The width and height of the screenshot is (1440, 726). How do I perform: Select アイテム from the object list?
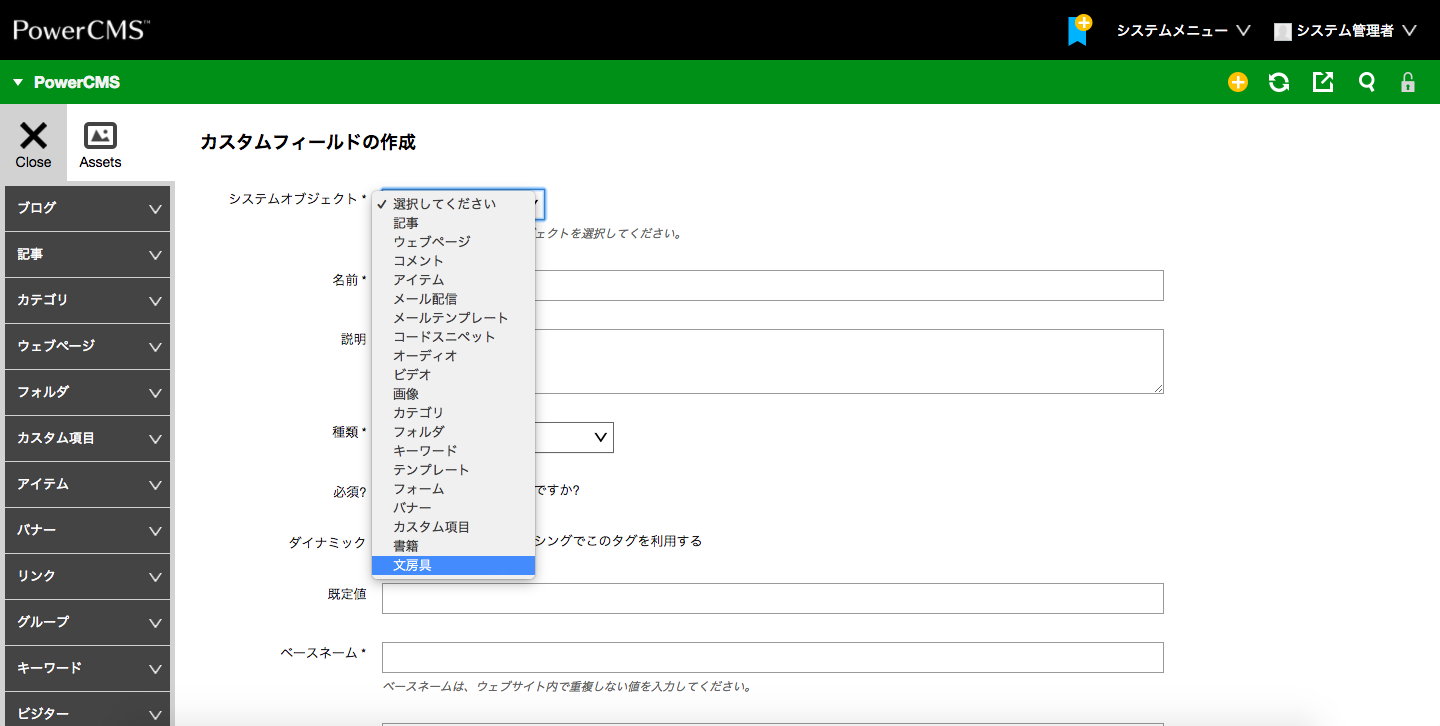tap(453, 280)
